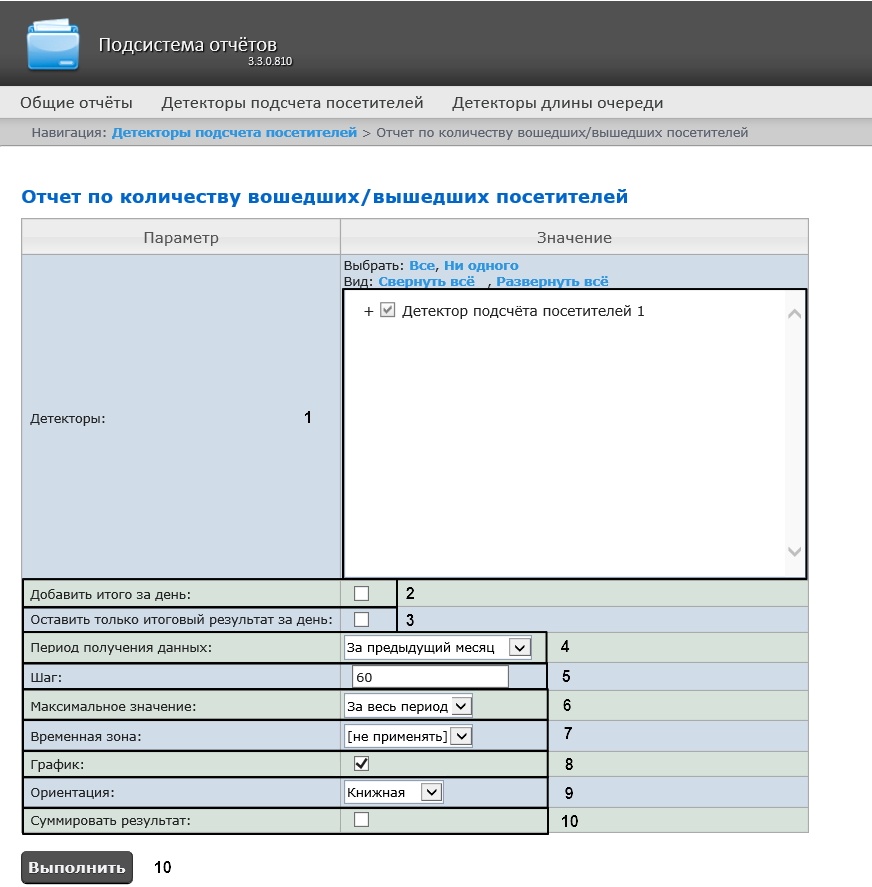The width and height of the screenshot is (872, 887).
Task: Click the Ни одного link
Action: [x=481, y=266]
